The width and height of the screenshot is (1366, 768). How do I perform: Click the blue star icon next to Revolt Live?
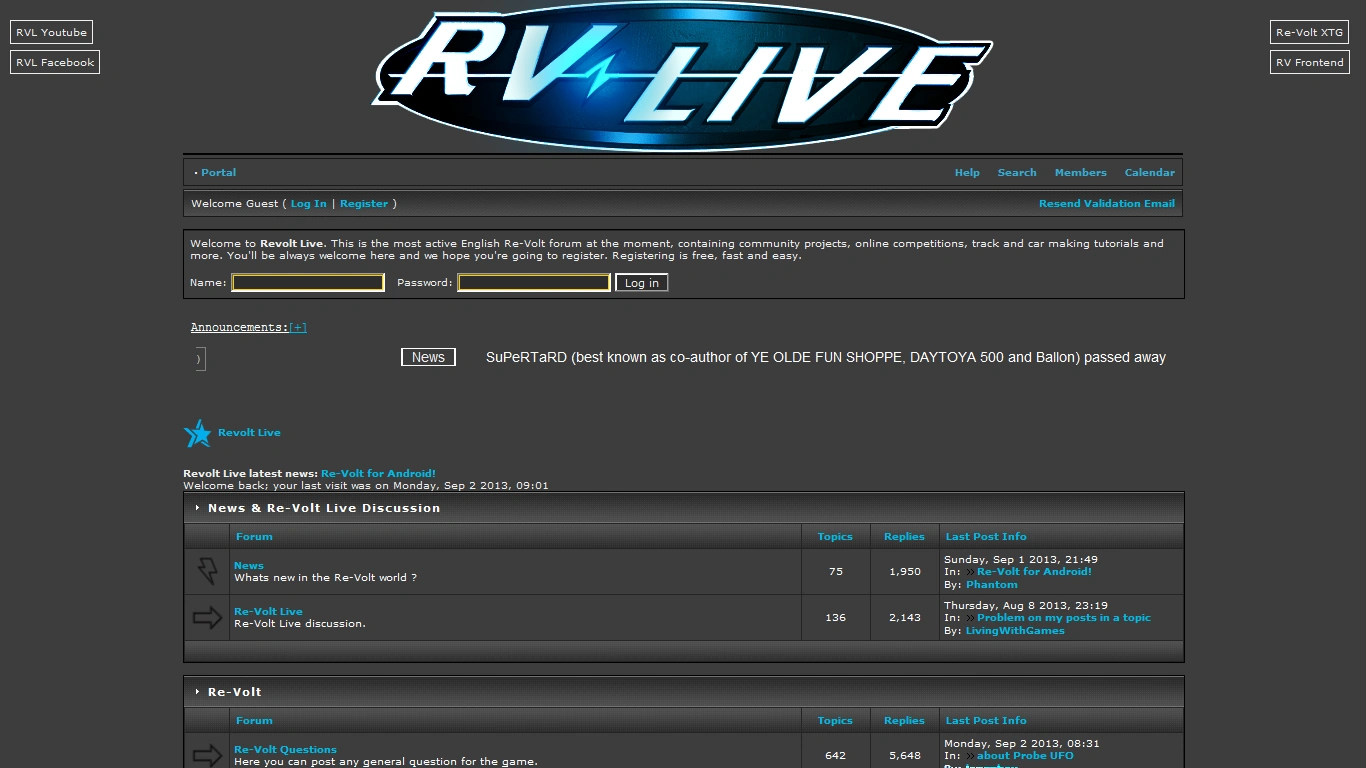[x=197, y=432]
